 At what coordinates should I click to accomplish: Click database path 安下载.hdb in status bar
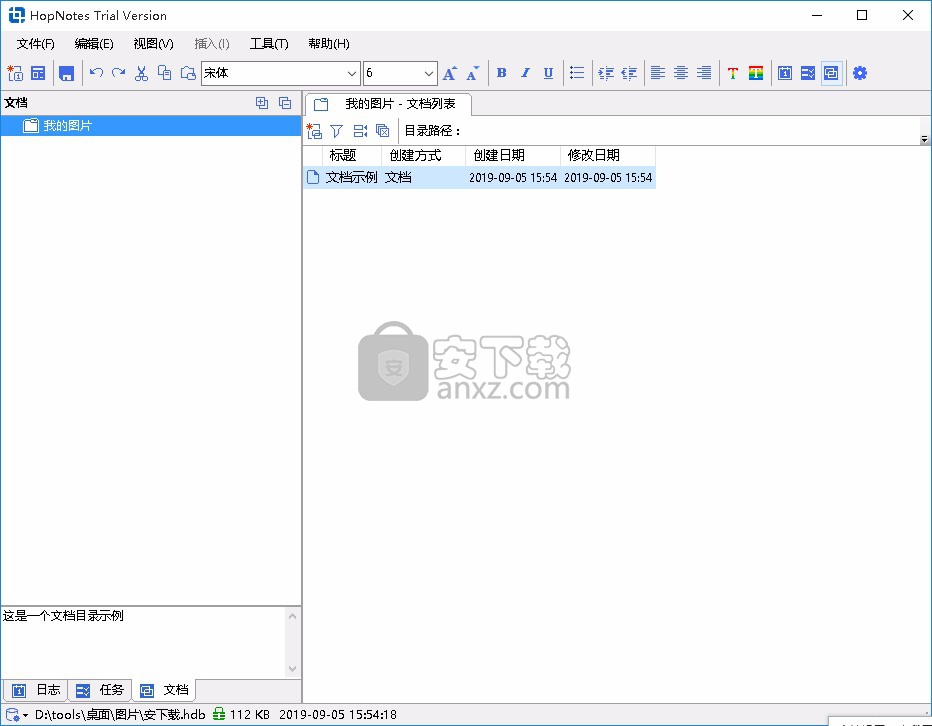[x=120, y=715]
